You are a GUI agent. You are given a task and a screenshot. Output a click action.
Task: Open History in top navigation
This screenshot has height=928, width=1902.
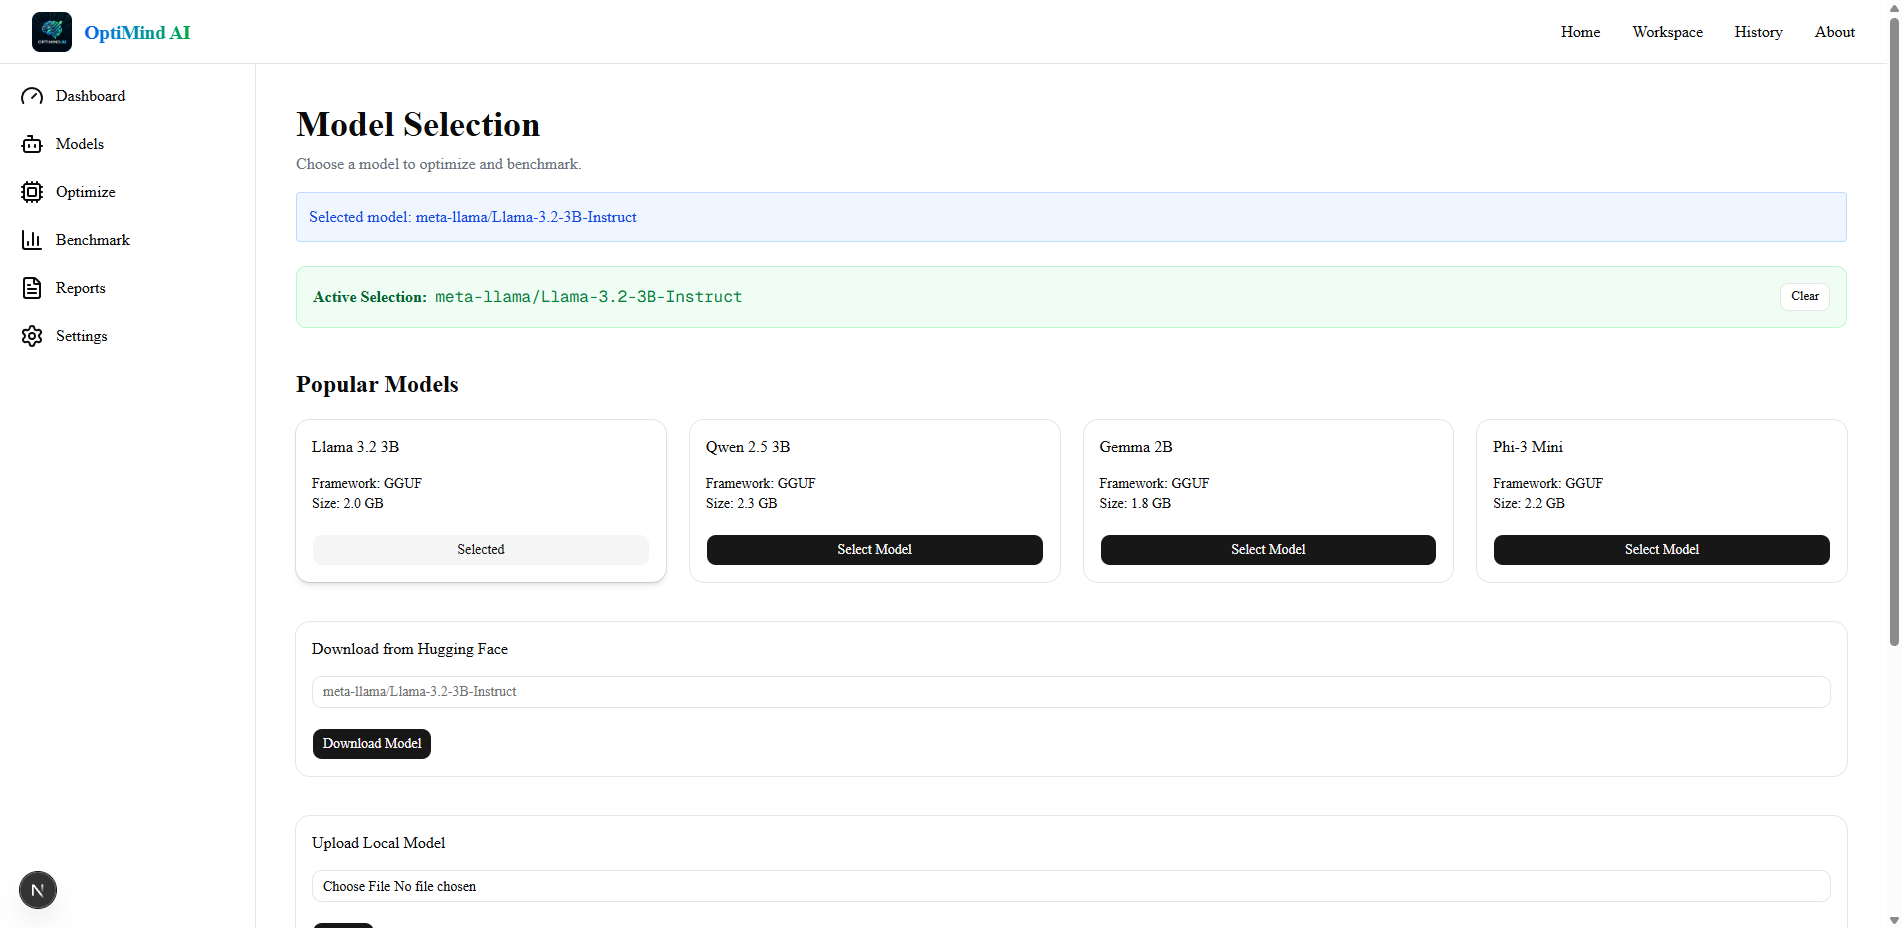pos(1758,32)
